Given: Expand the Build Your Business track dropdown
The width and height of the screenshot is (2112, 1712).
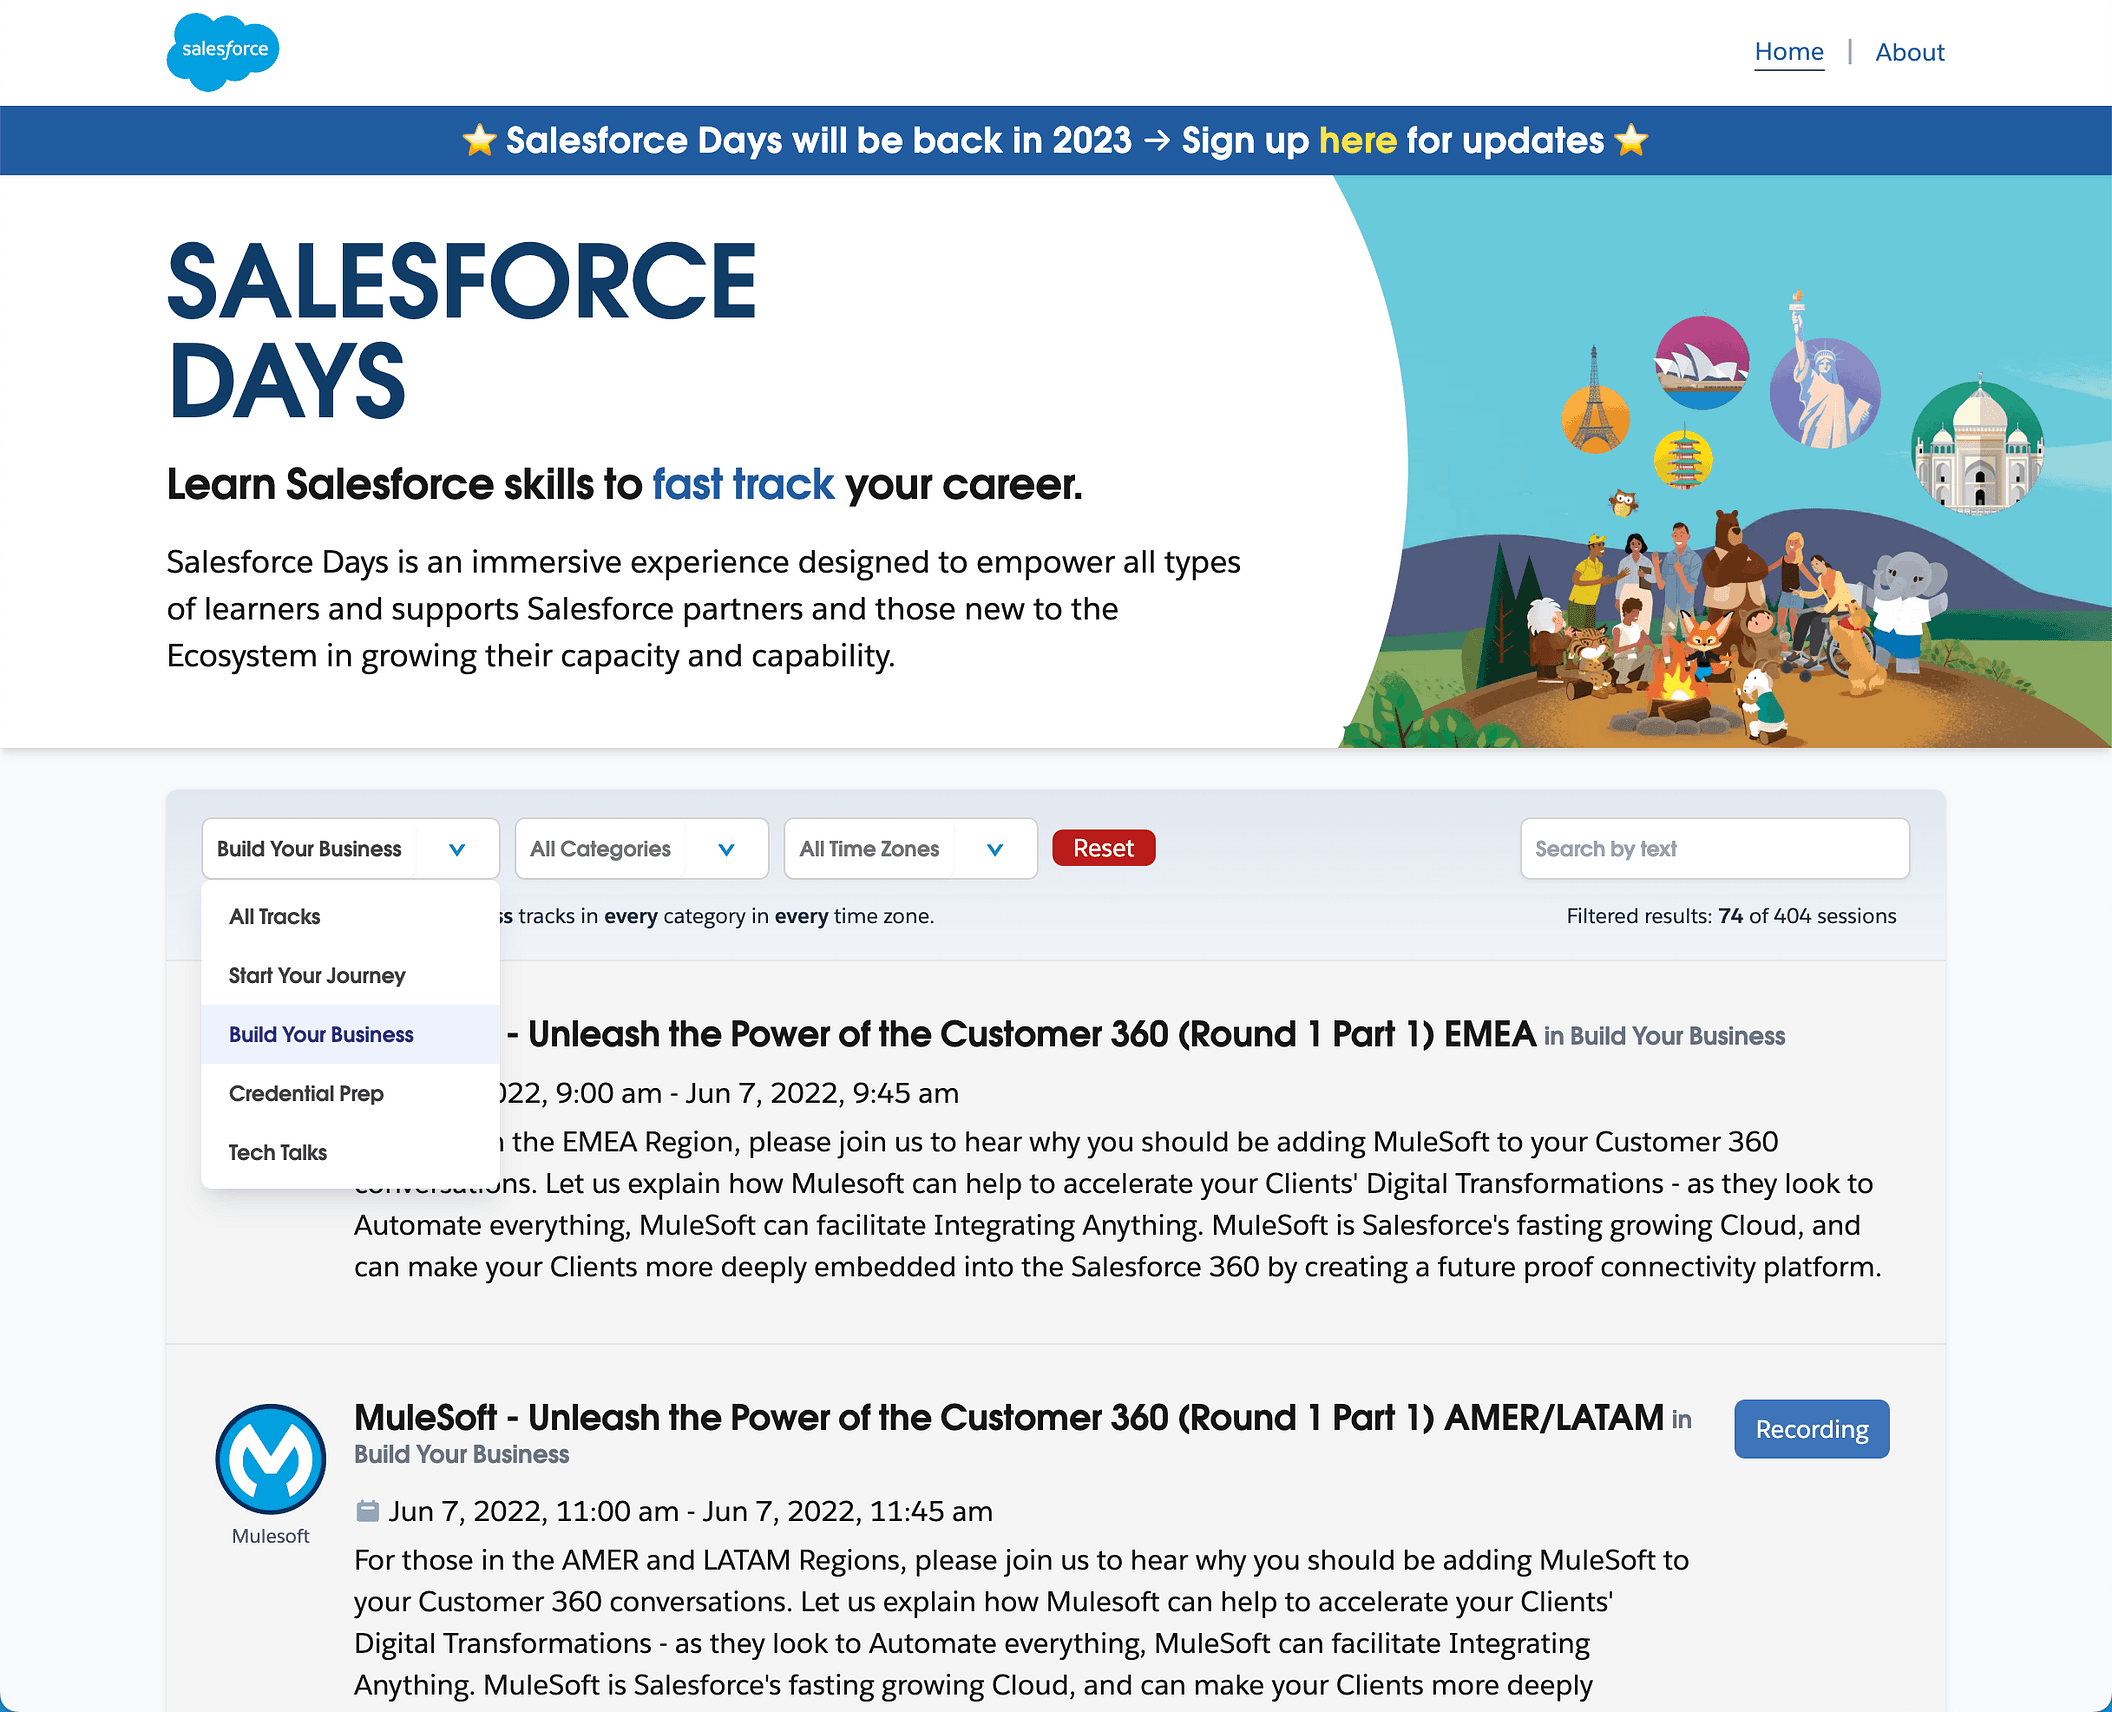Looking at the screenshot, I should pos(350,849).
